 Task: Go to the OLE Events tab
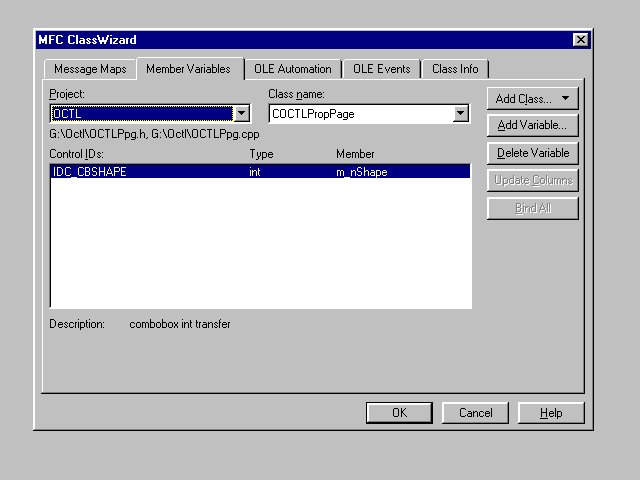pos(382,69)
